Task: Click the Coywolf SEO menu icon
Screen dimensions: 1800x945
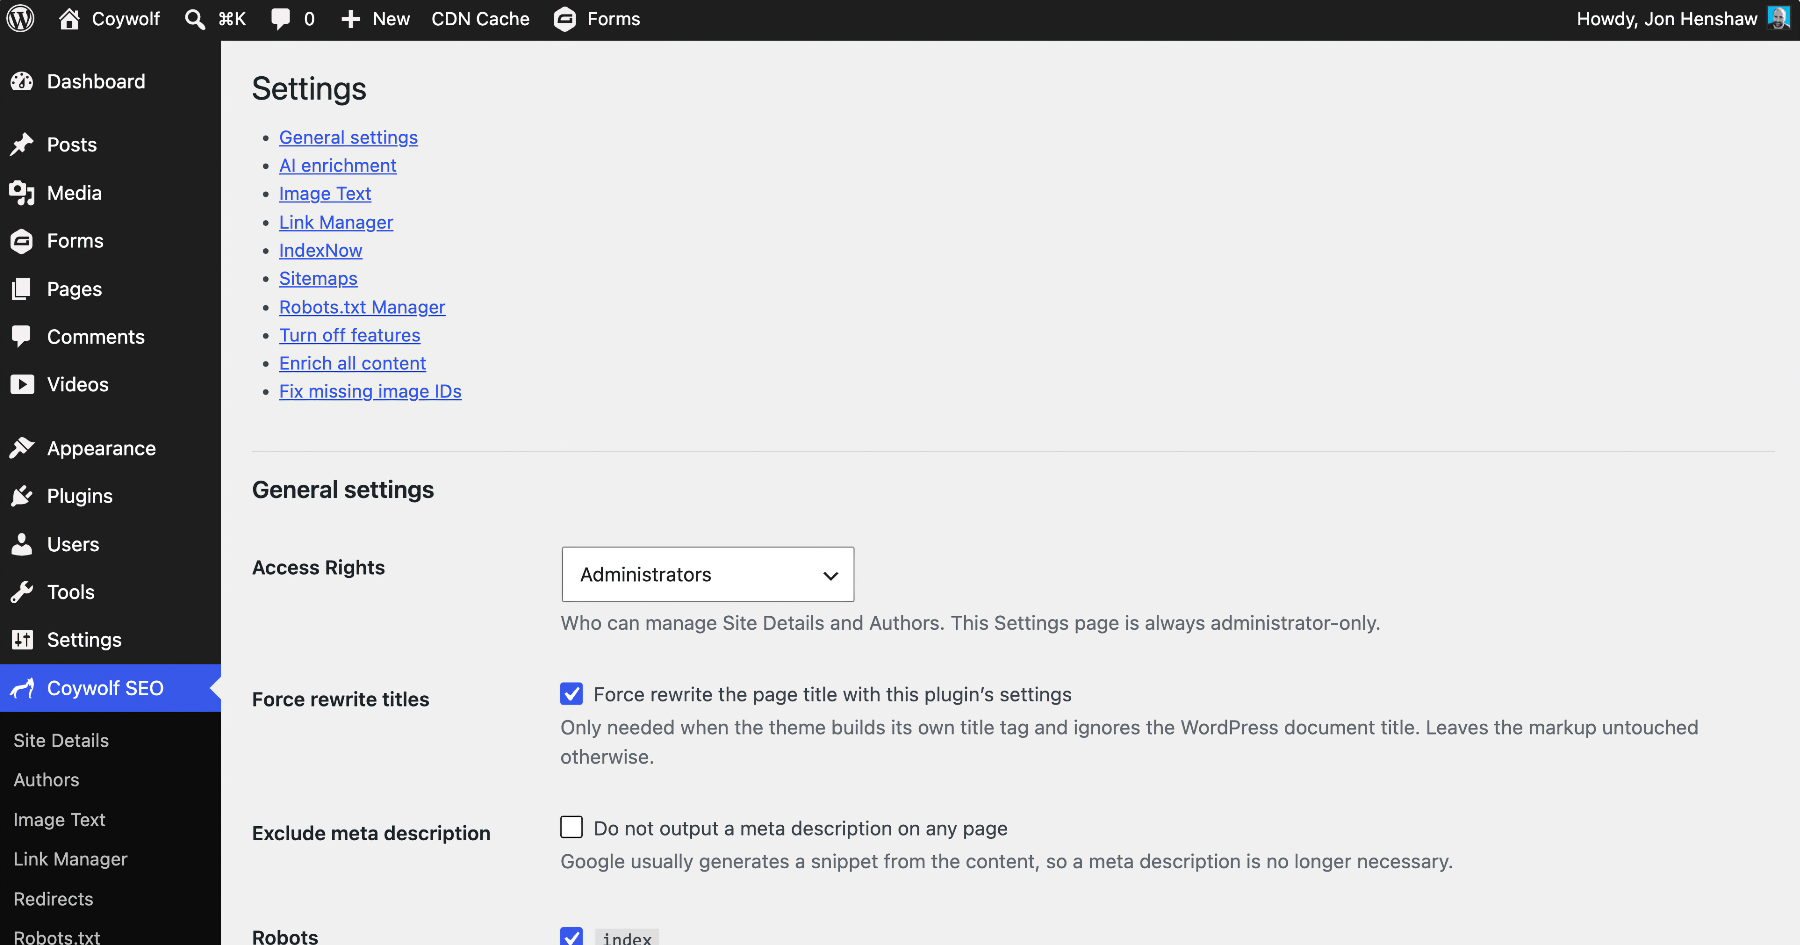Action: [22, 688]
